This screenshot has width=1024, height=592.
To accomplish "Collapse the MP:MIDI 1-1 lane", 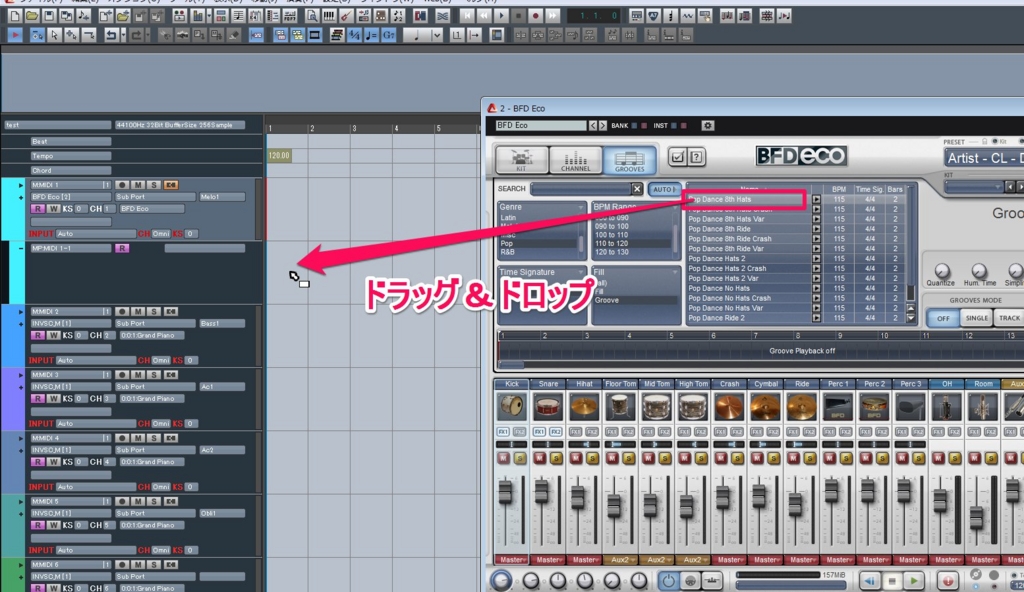I will [20, 248].
